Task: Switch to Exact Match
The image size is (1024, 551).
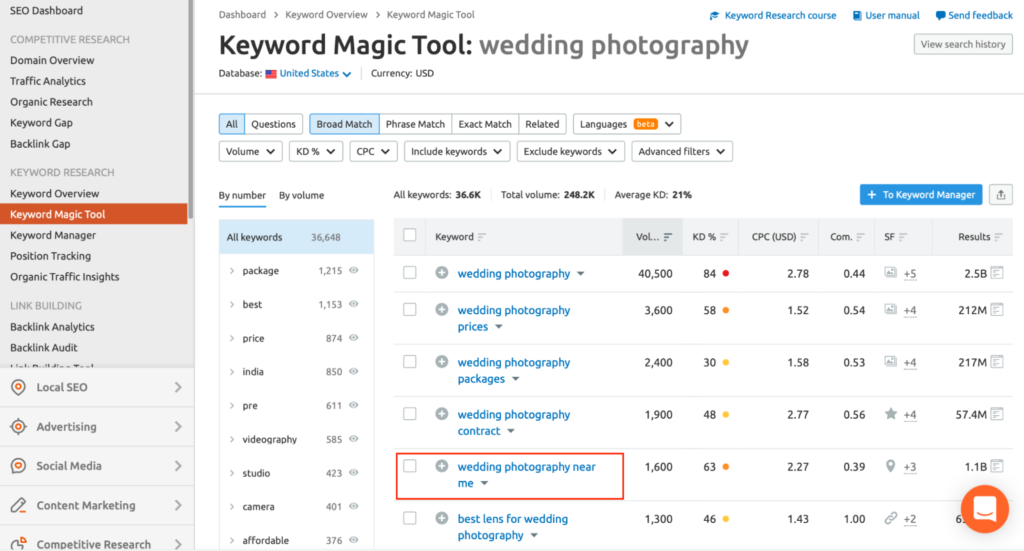Action: (485, 124)
